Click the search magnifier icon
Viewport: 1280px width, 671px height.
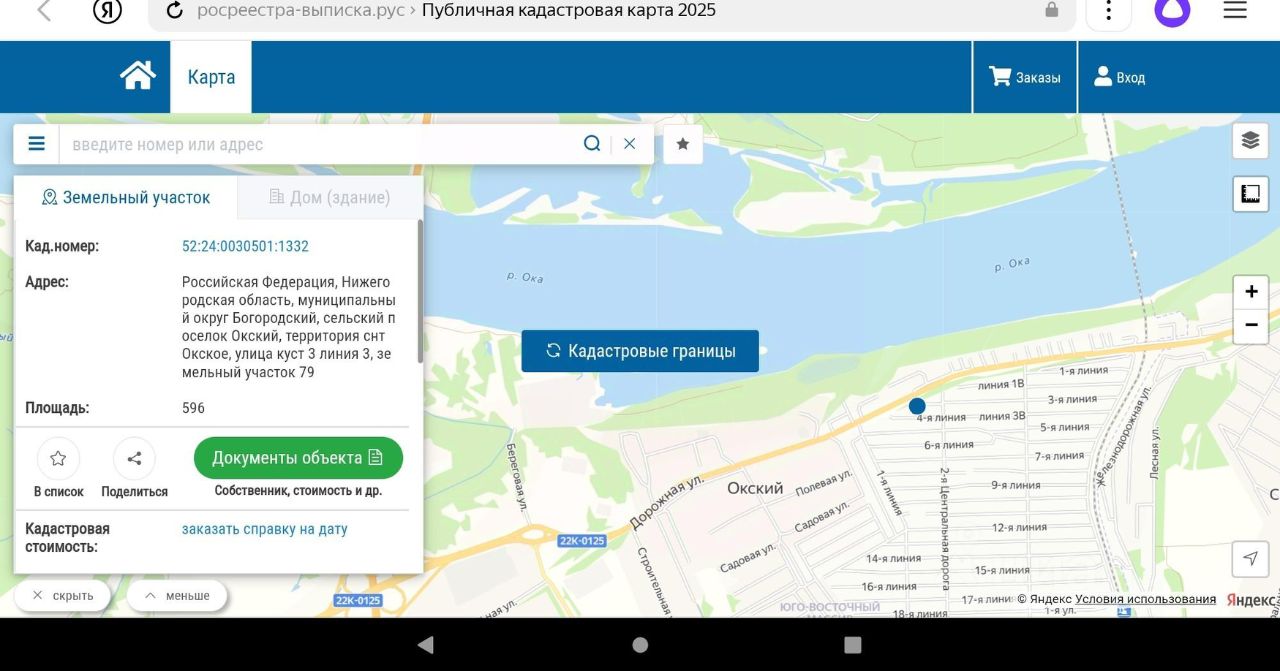[x=592, y=144]
